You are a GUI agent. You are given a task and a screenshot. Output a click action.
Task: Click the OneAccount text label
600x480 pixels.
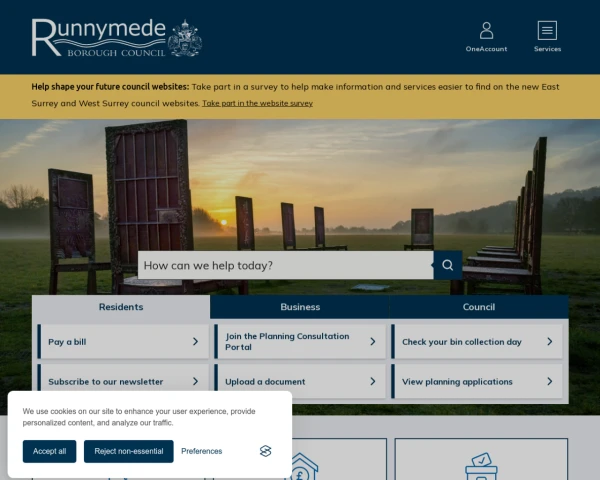coord(486,49)
